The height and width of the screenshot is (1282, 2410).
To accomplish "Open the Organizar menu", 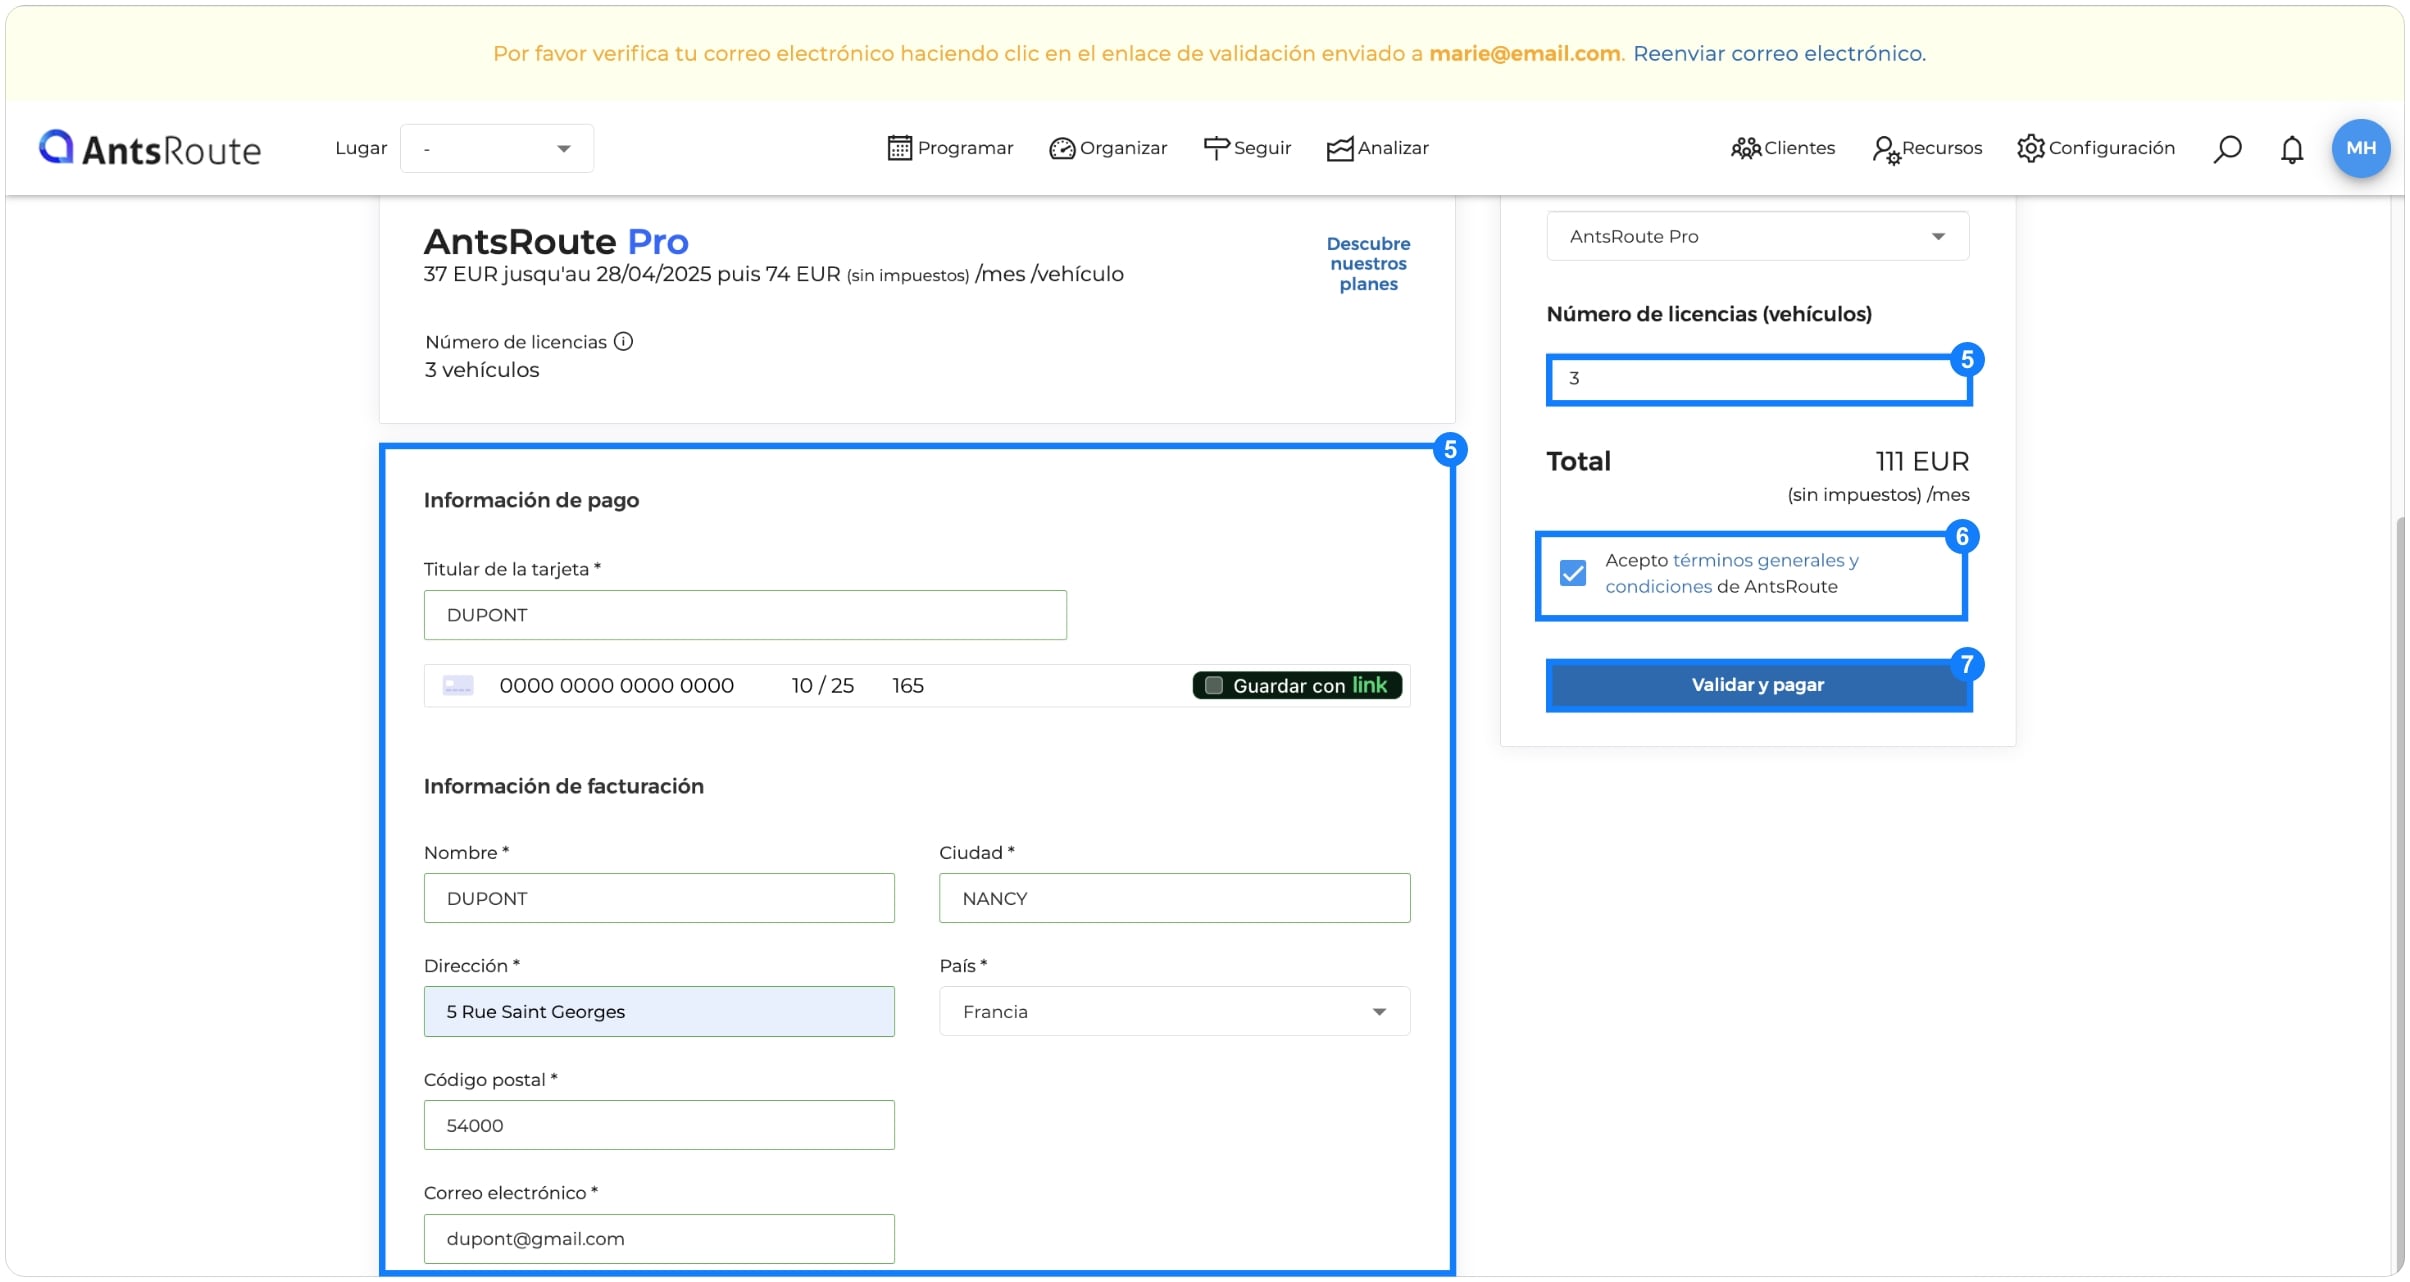I will 1108,148.
